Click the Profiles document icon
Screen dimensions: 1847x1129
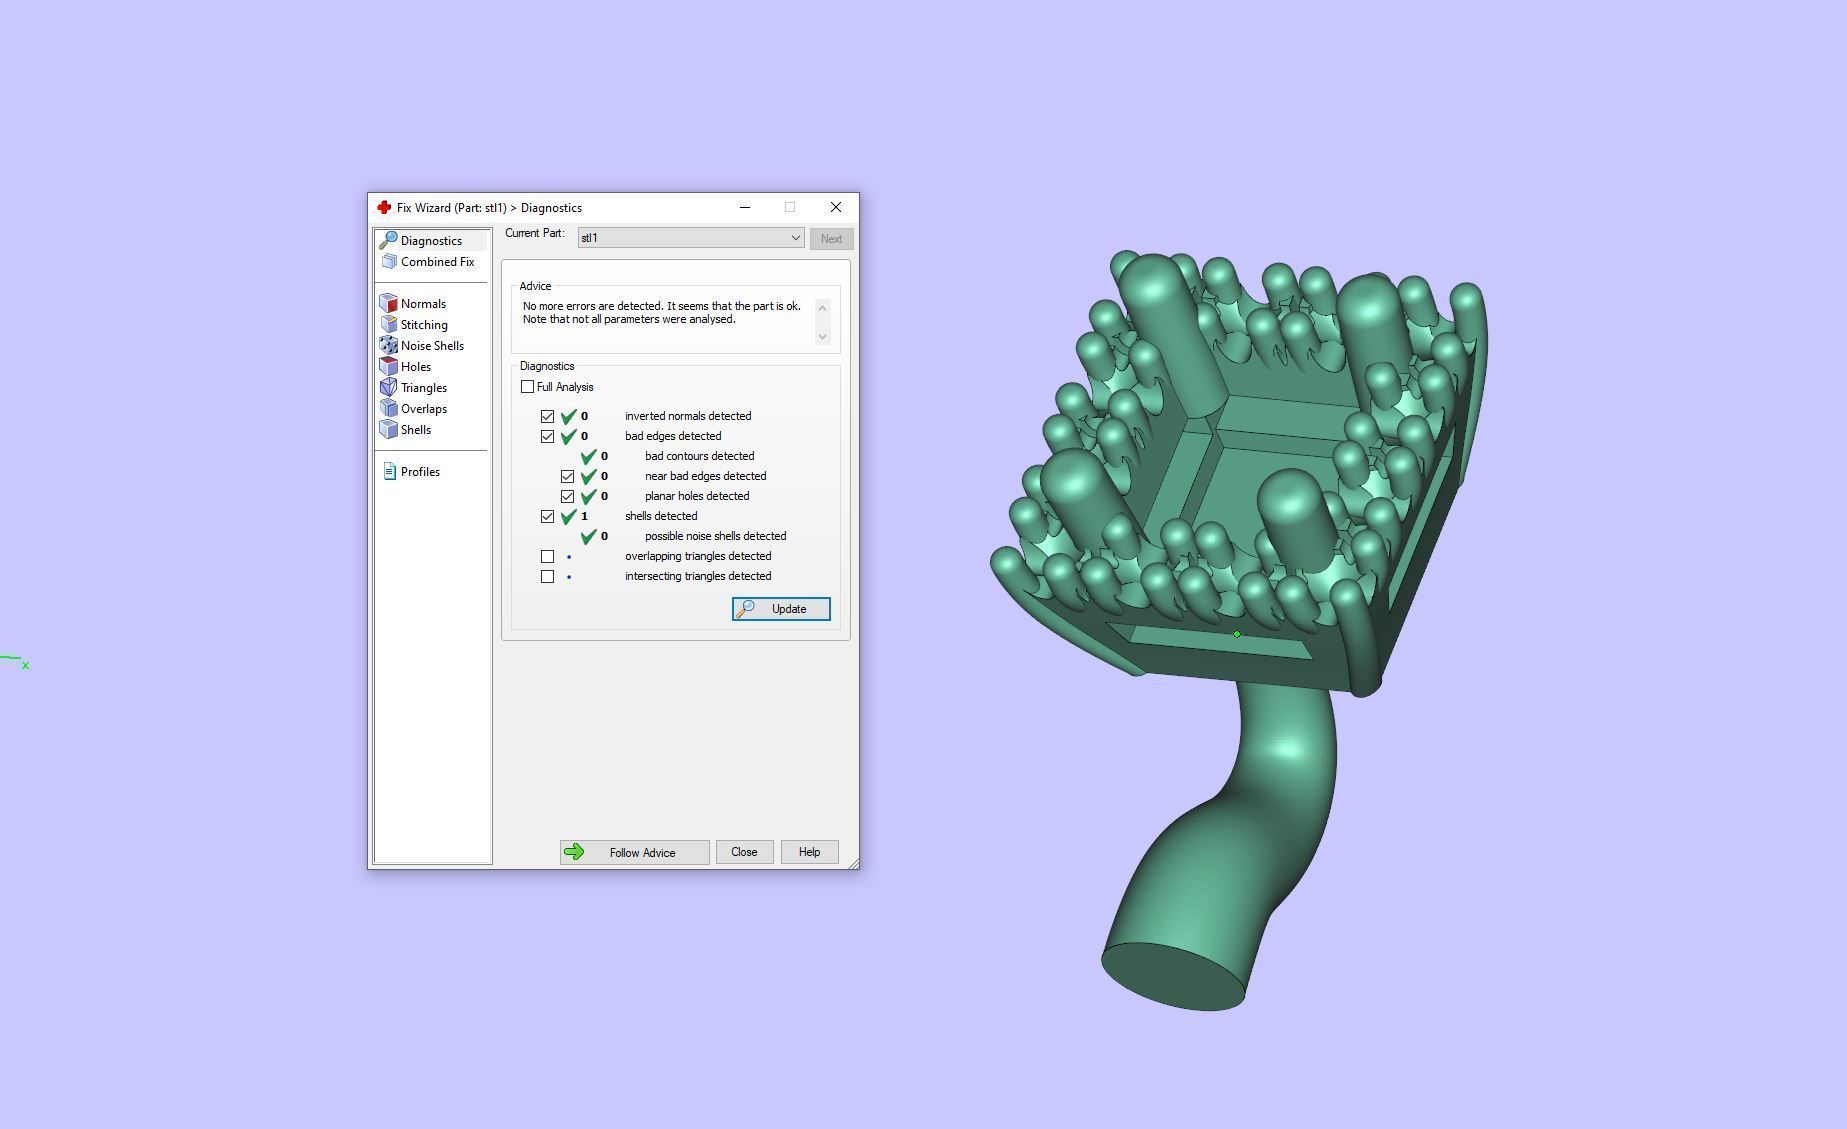[x=390, y=472]
